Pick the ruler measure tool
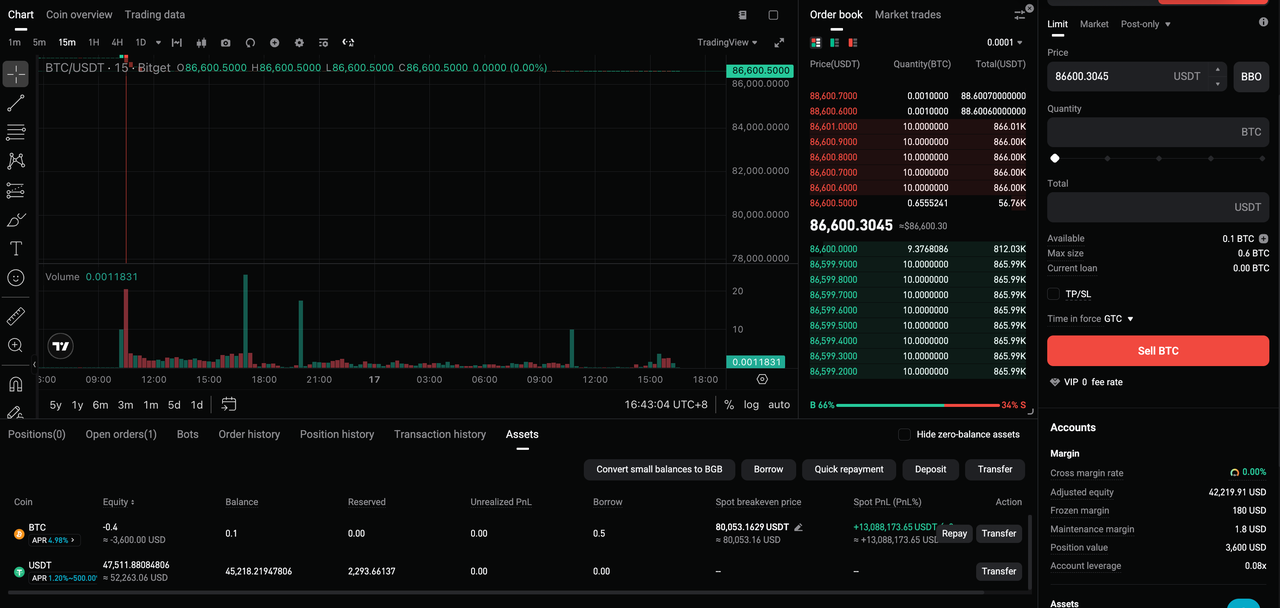The width and height of the screenshot is (1280, 608). (x=16, y=316)
